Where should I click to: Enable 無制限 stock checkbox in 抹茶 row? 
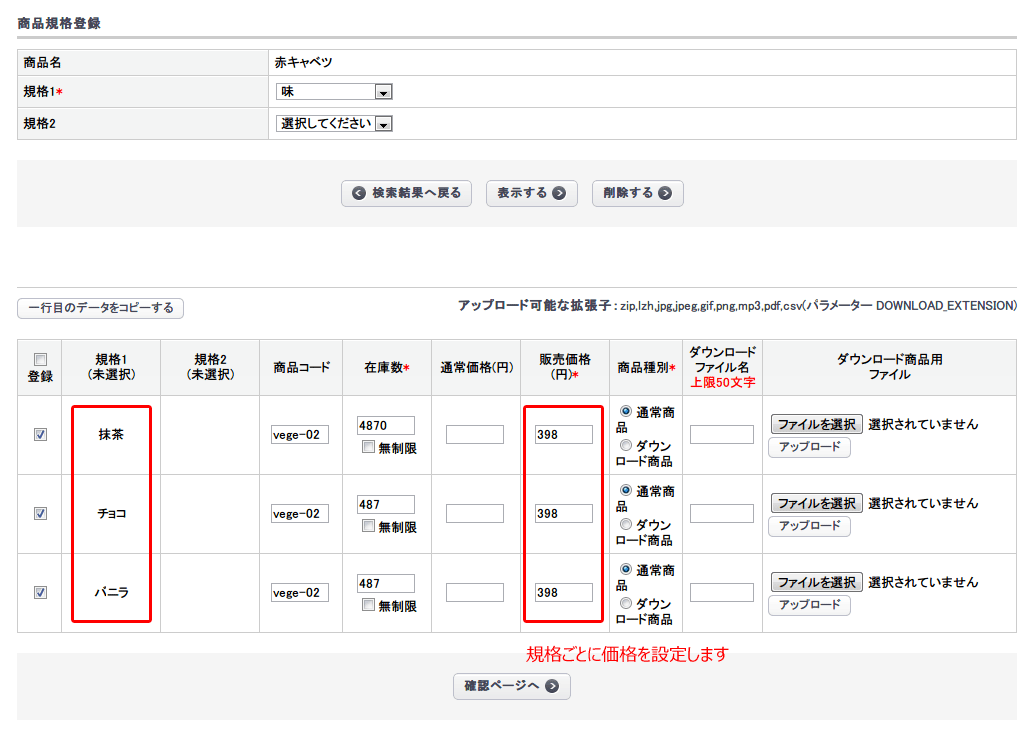(x=368, y=448)
